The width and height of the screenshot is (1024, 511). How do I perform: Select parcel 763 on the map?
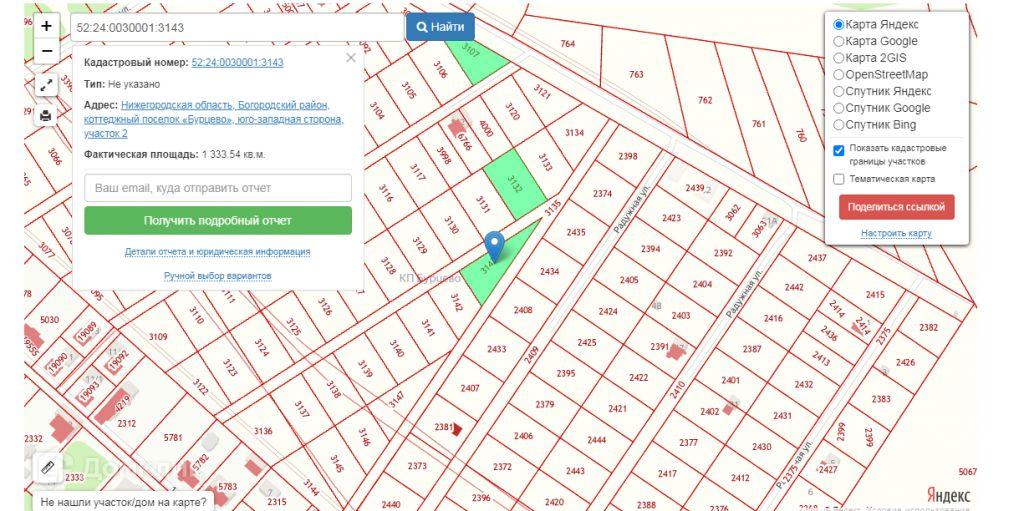(x=637, y=74)
